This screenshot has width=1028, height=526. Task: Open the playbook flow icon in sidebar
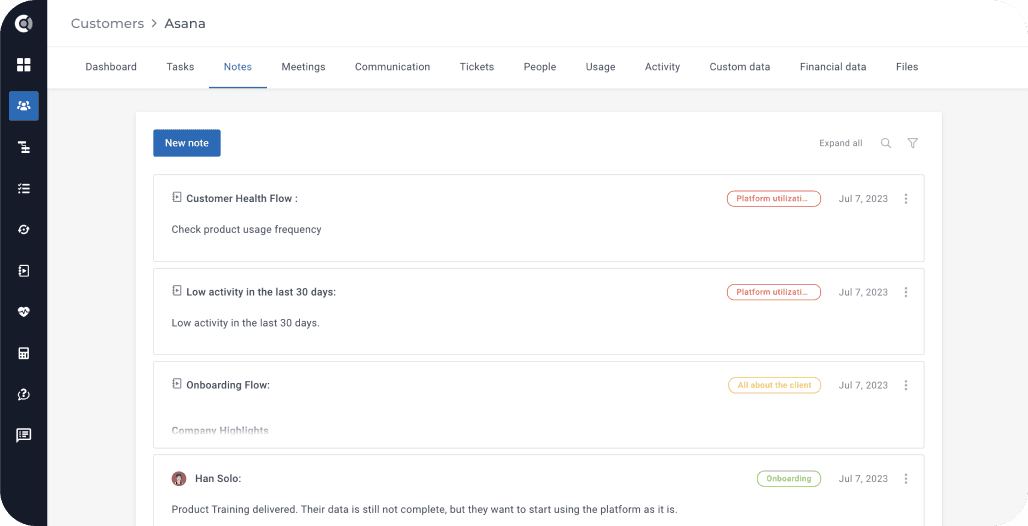(x=24, y=271)
